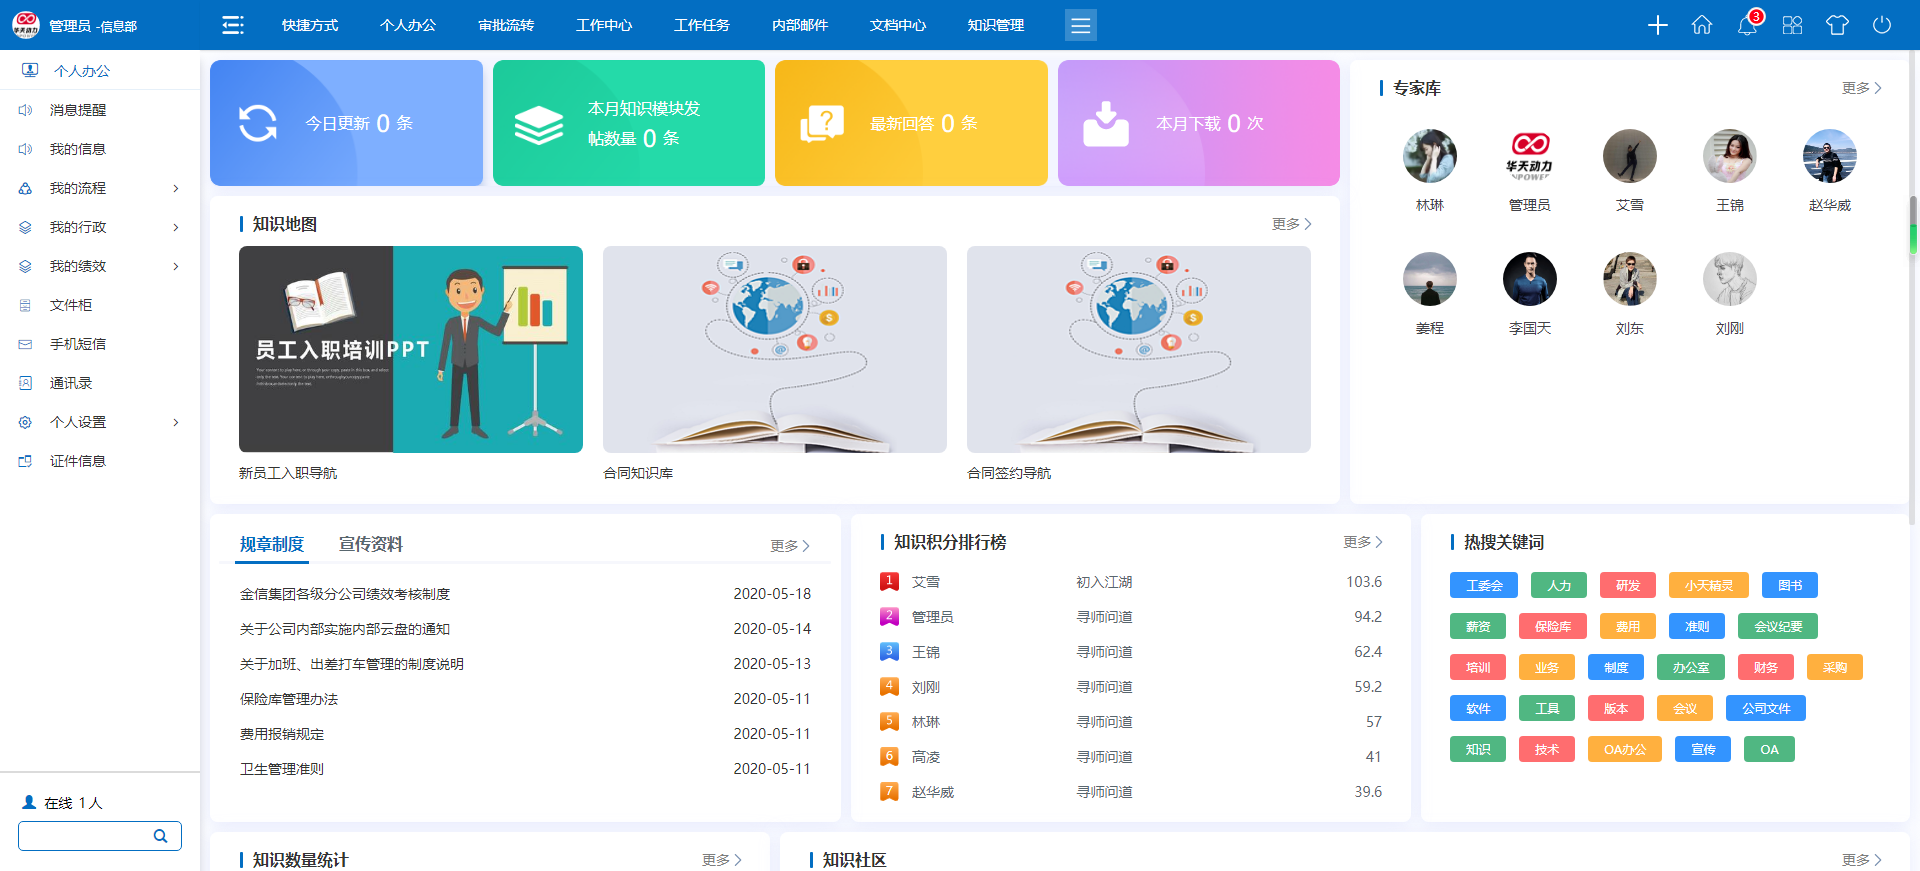Viewport: 1920px width, 871px height.
Task: Open the overflow menu button after 知识管理
Action: tap(1080, 25)
